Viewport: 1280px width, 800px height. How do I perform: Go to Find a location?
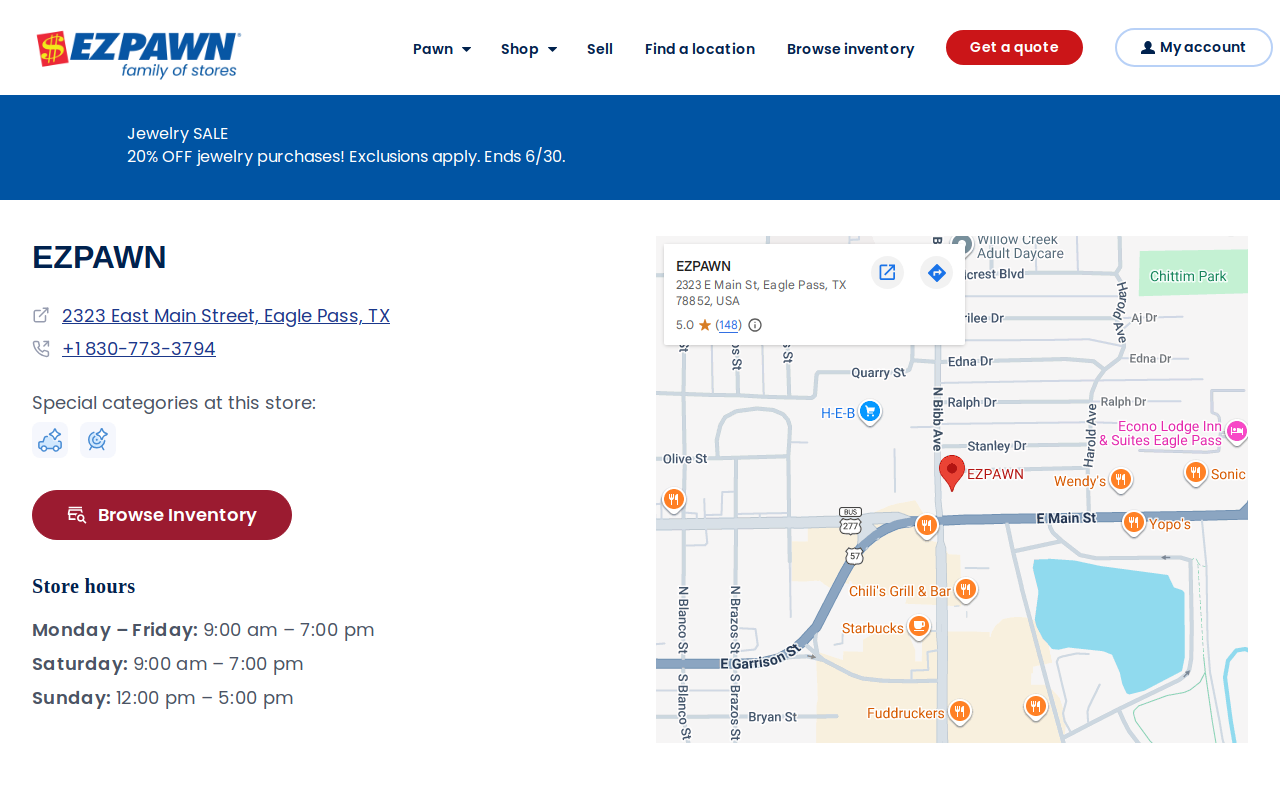pos(700,49)
